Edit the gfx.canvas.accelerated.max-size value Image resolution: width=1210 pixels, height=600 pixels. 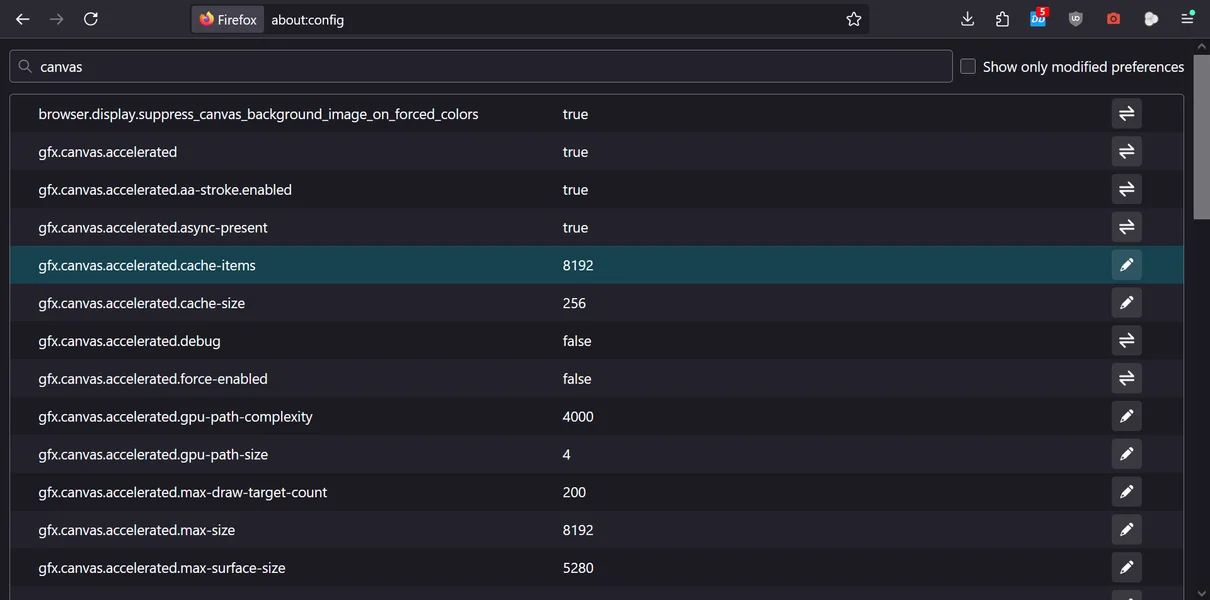[x=1126, y=530]
